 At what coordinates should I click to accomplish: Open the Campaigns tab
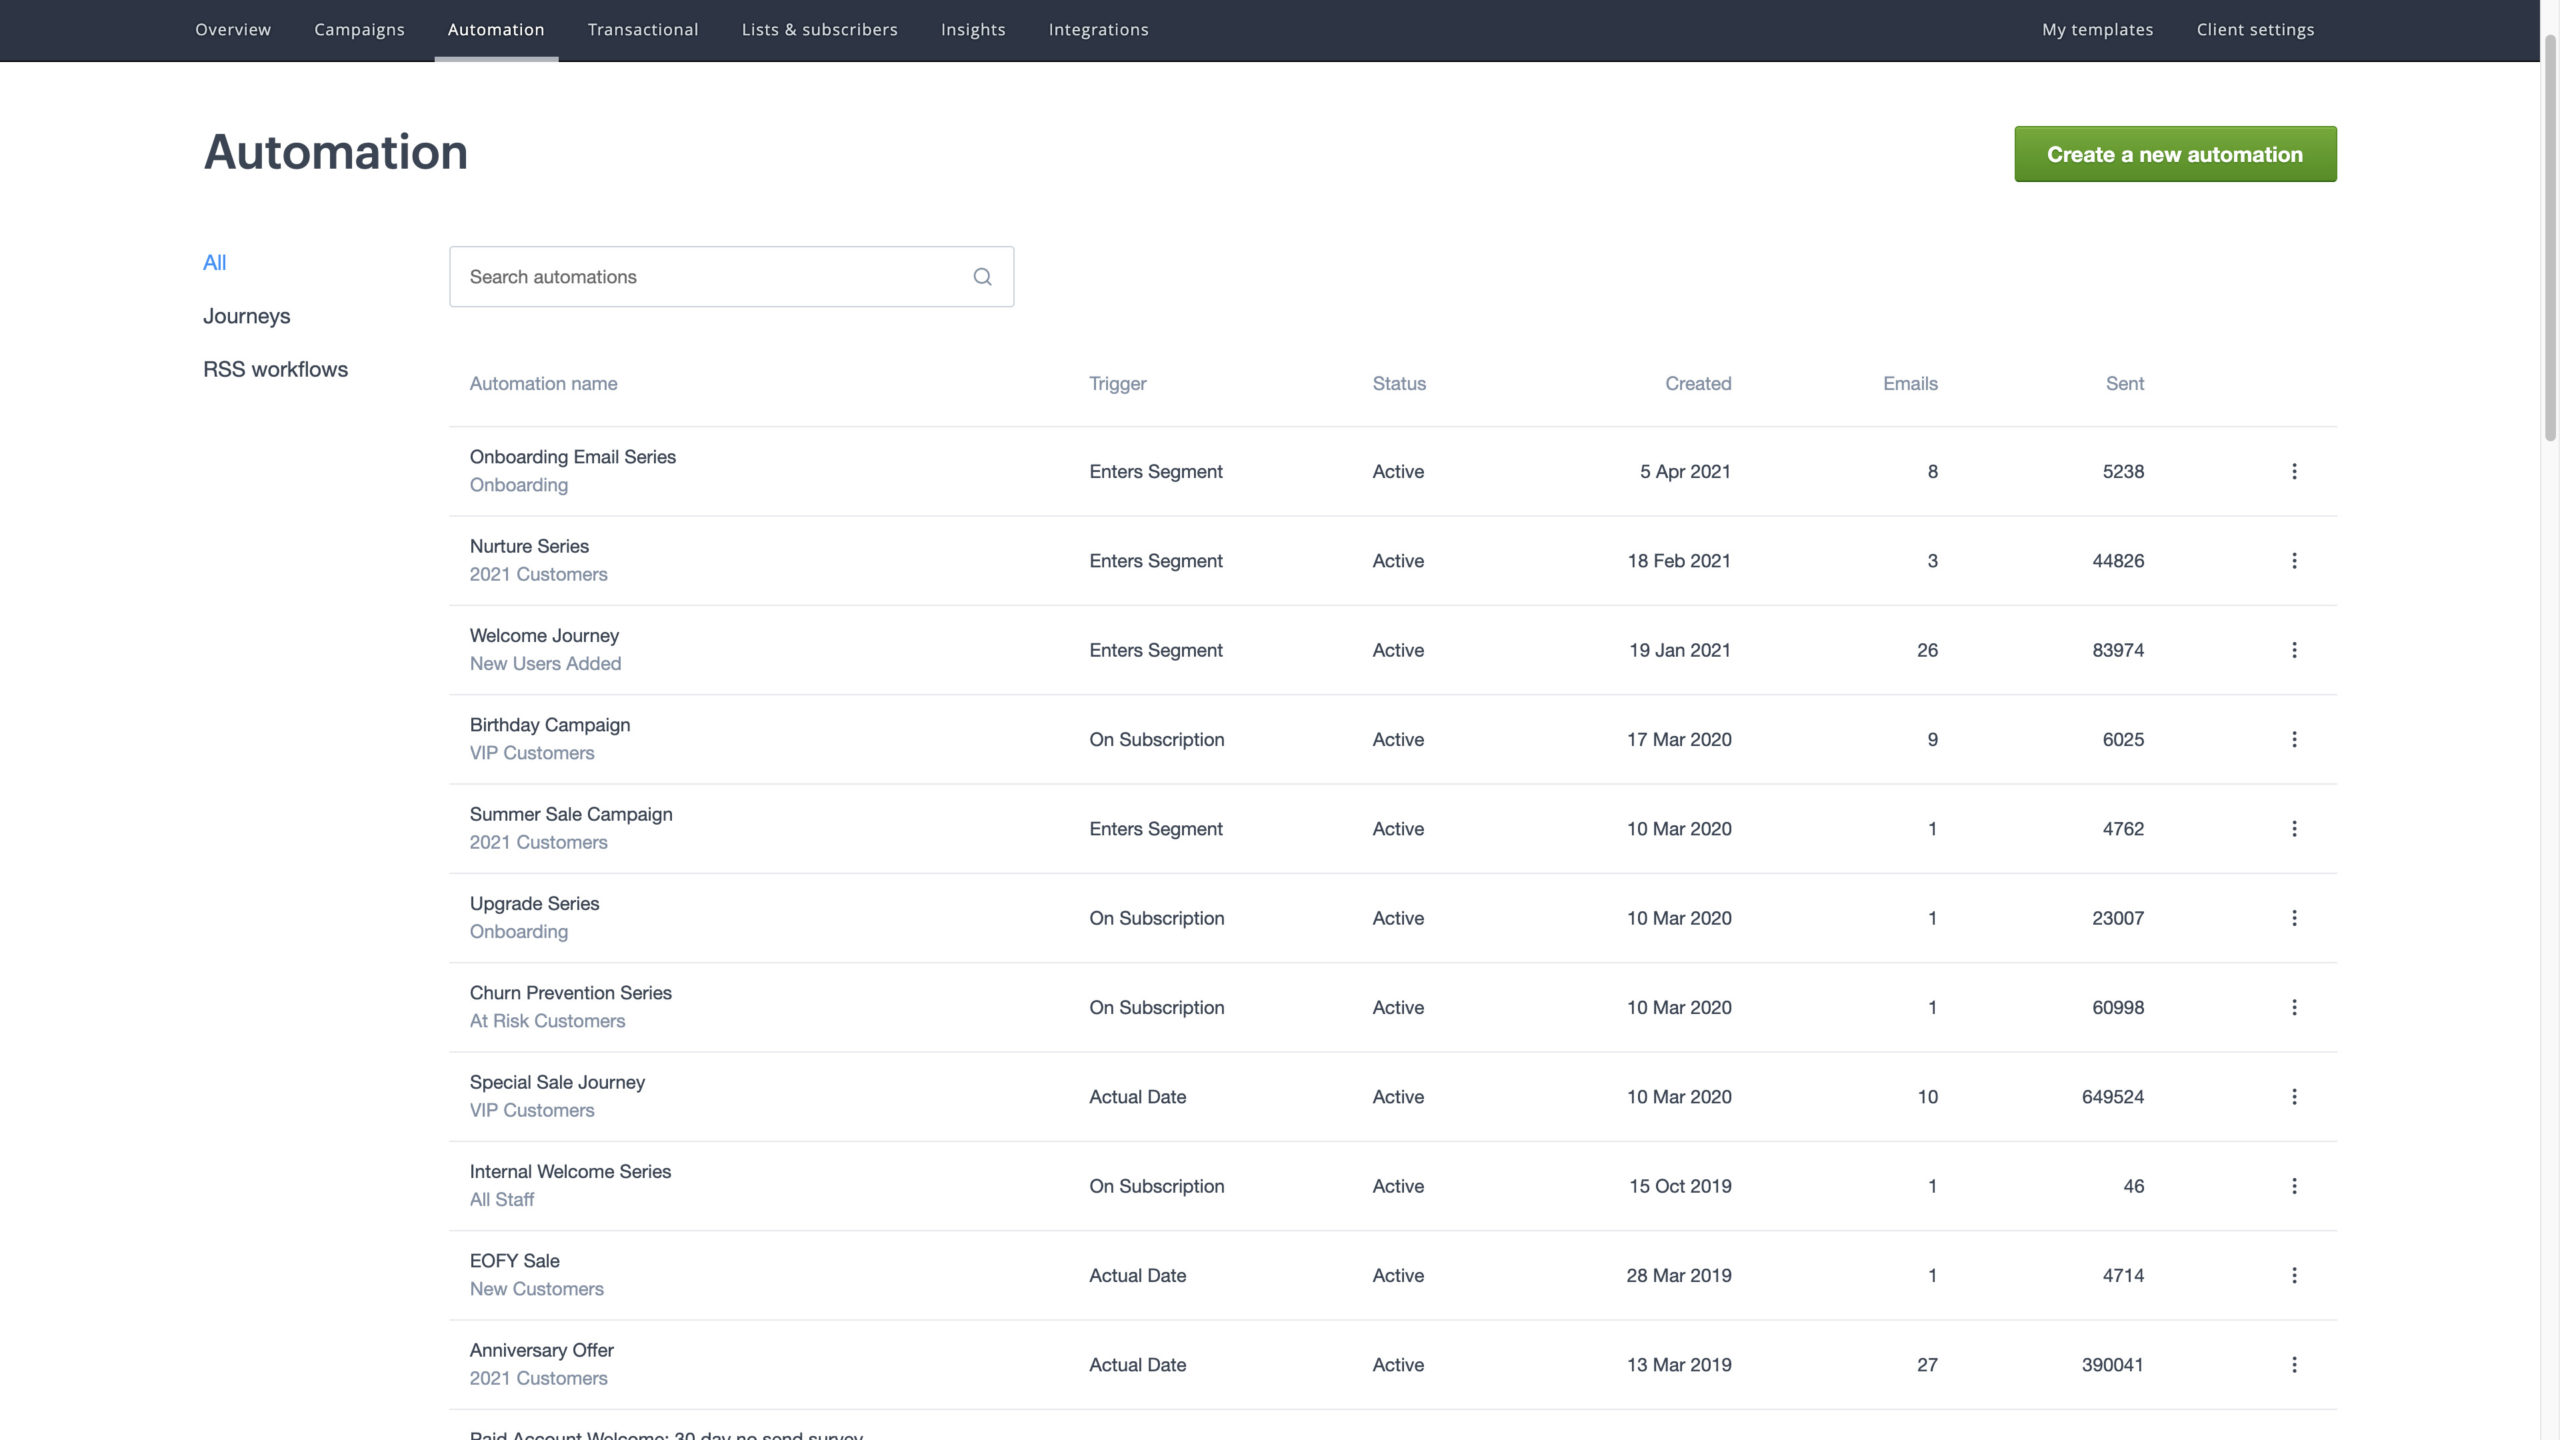click(x=359, y=30)
